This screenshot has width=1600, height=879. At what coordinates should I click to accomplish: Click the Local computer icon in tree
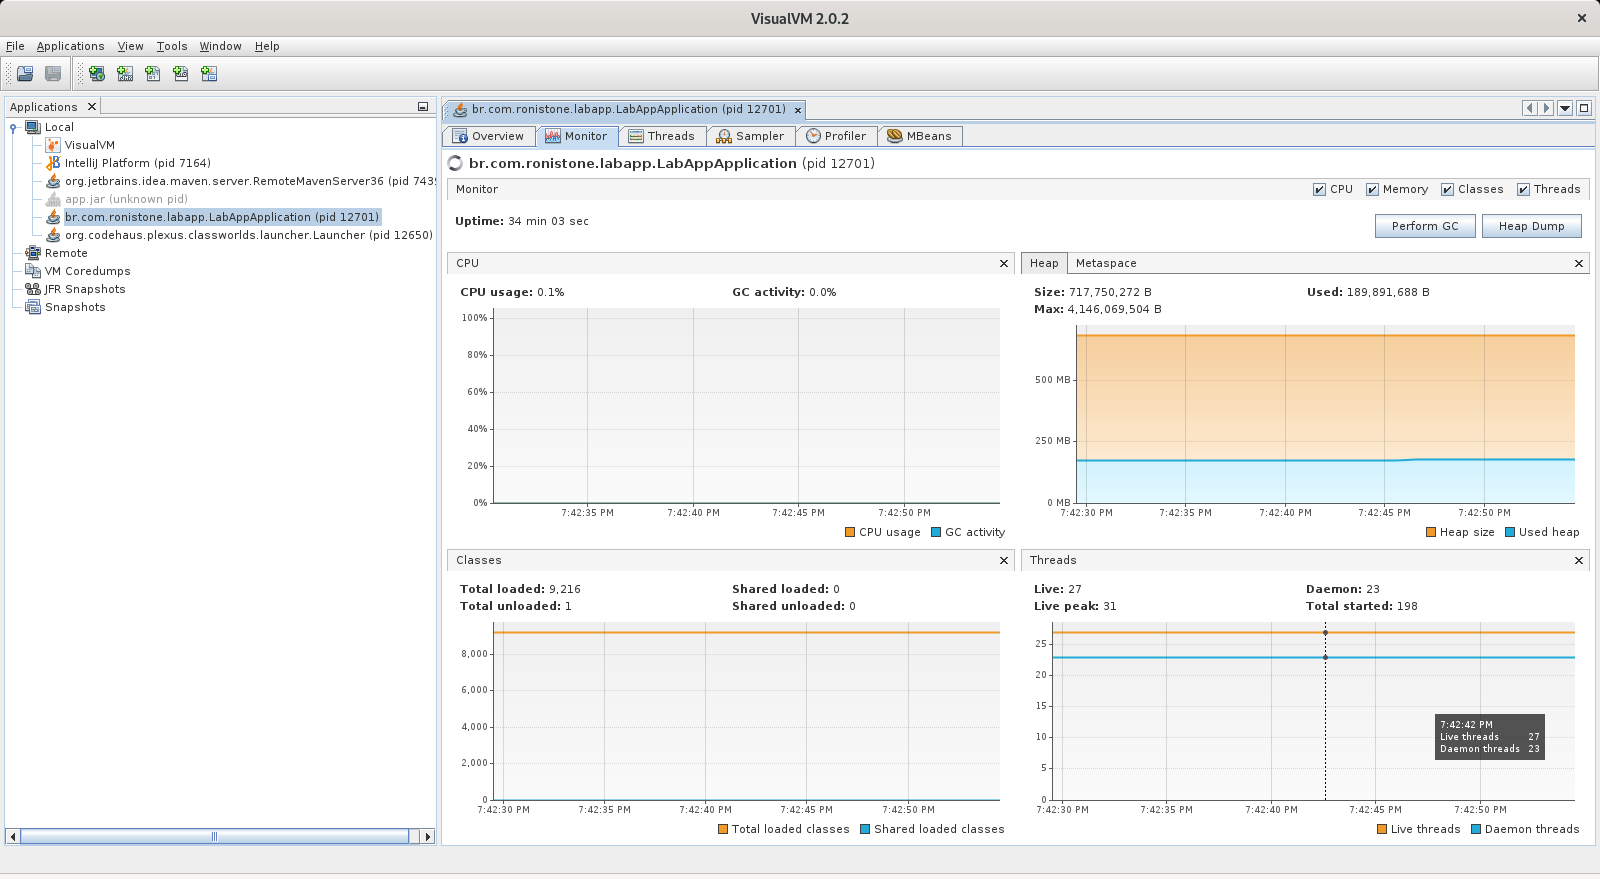click(x=33, y=127)
